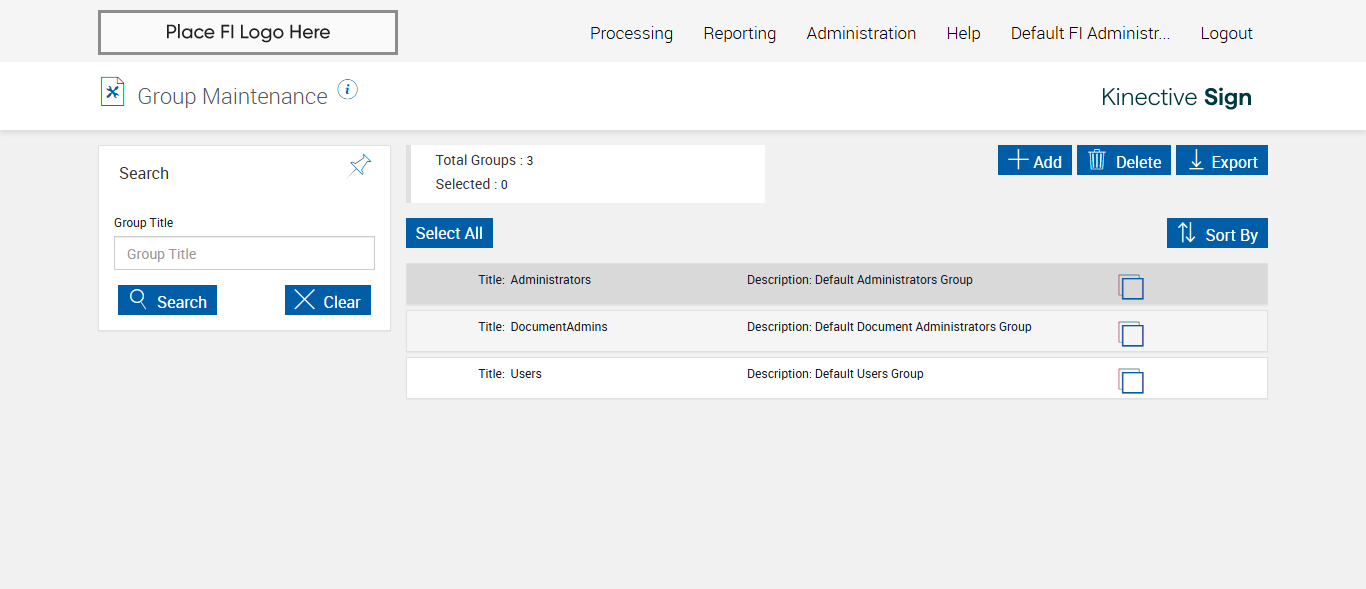Click the copy icon for DocumentAdmins group

click(x=1131, y=334)
